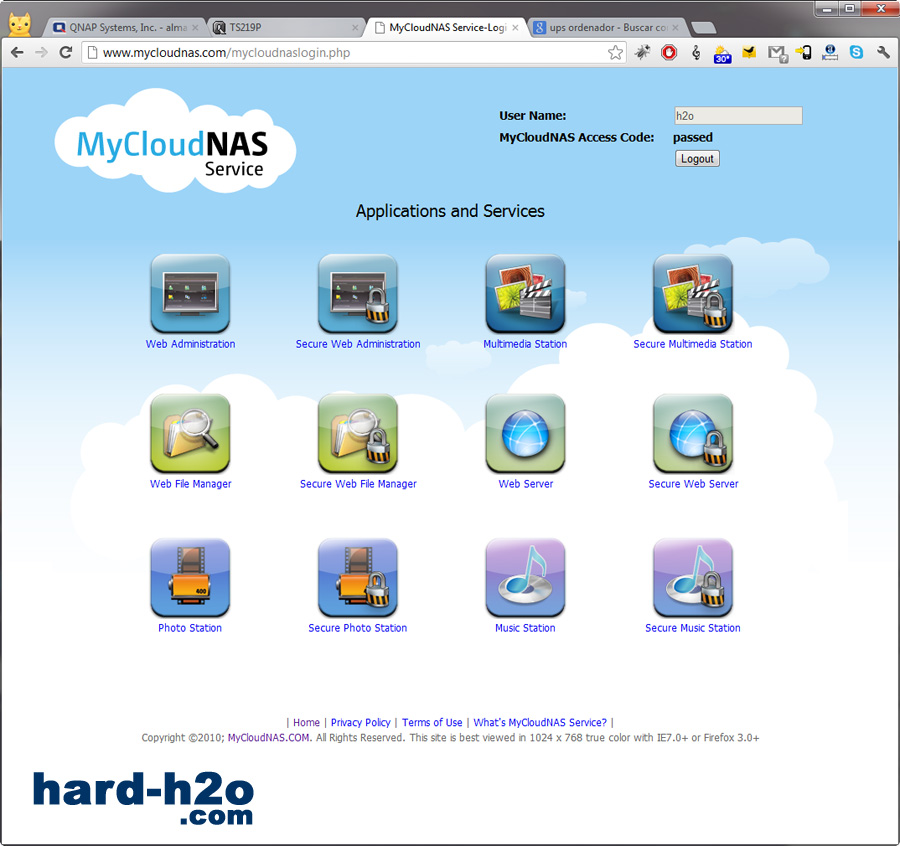Screen dimensions: 900x846
Task: Open a new browser tab
Action: click(x=703, y=28)
